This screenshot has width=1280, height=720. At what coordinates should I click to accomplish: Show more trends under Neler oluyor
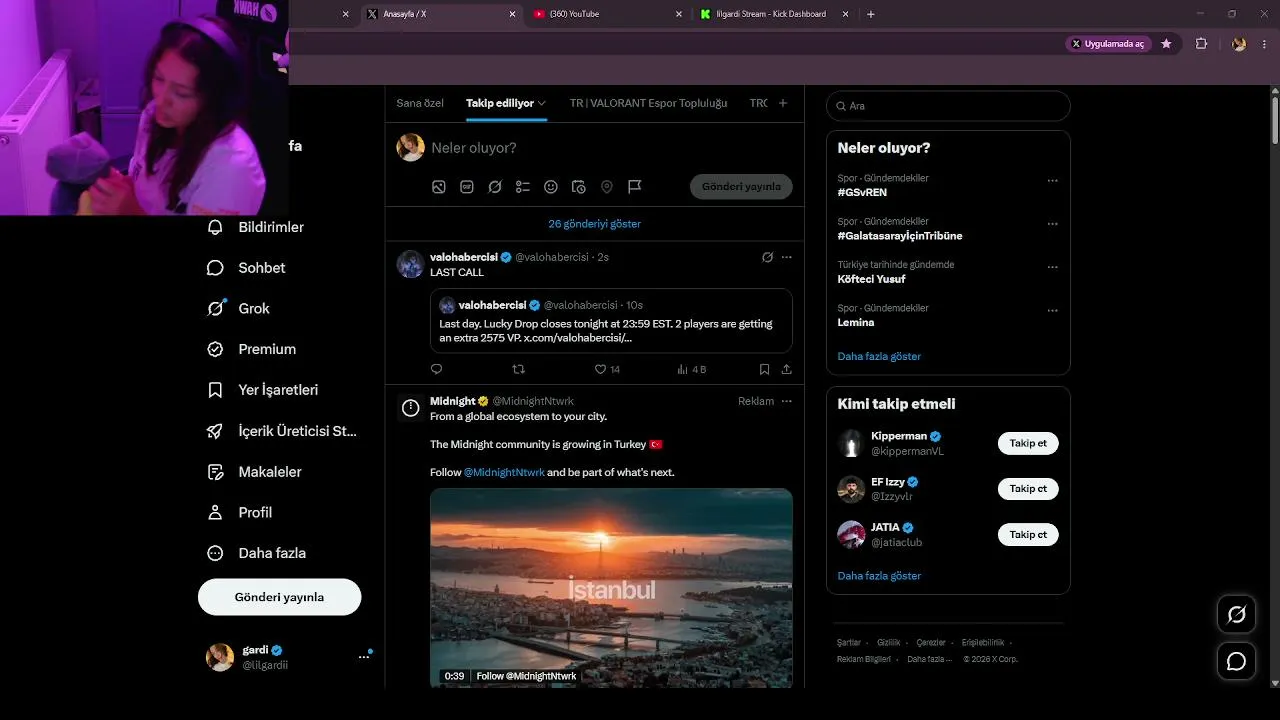[879, 356]
